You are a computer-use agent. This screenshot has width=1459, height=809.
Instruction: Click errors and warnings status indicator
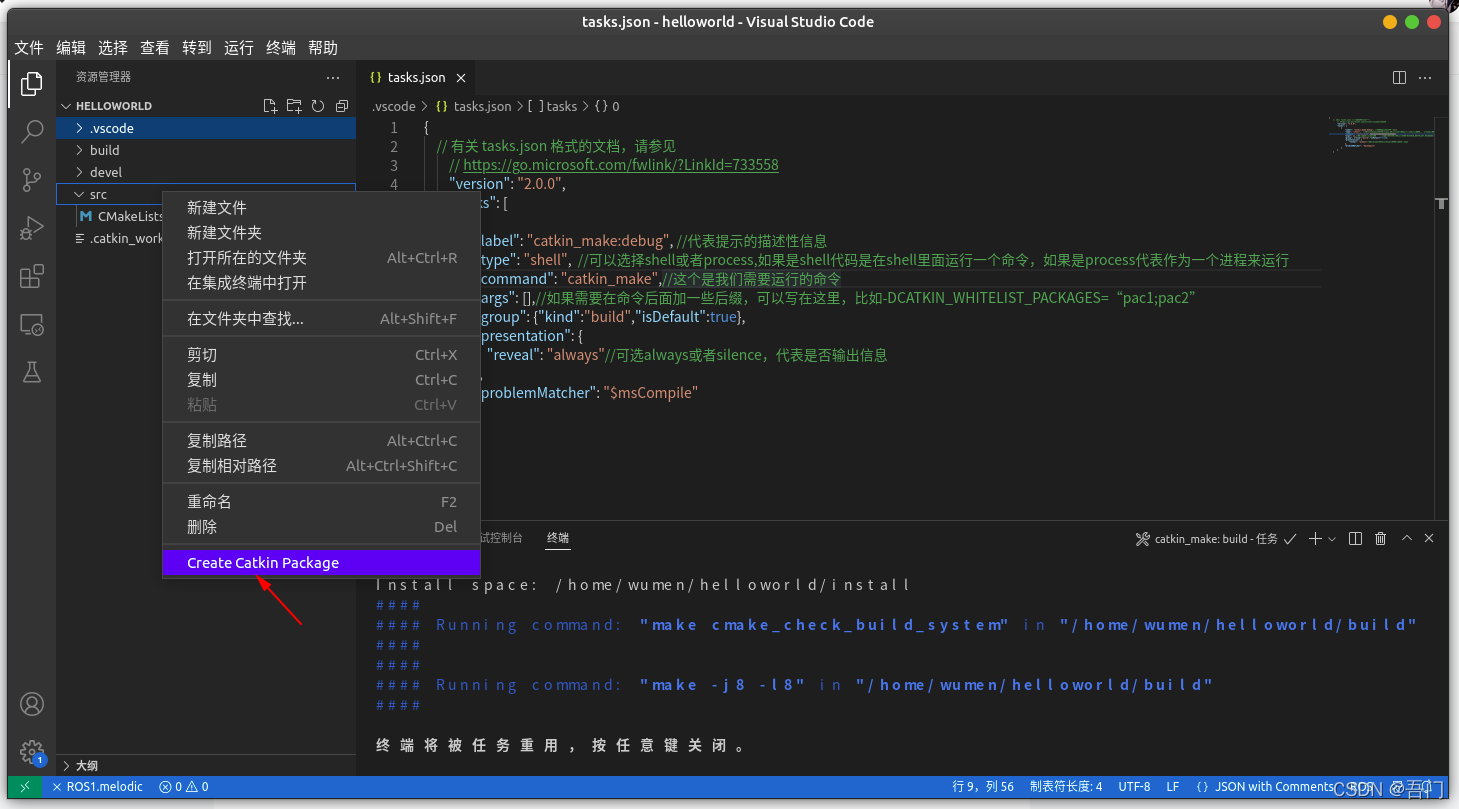pos(182,786)
